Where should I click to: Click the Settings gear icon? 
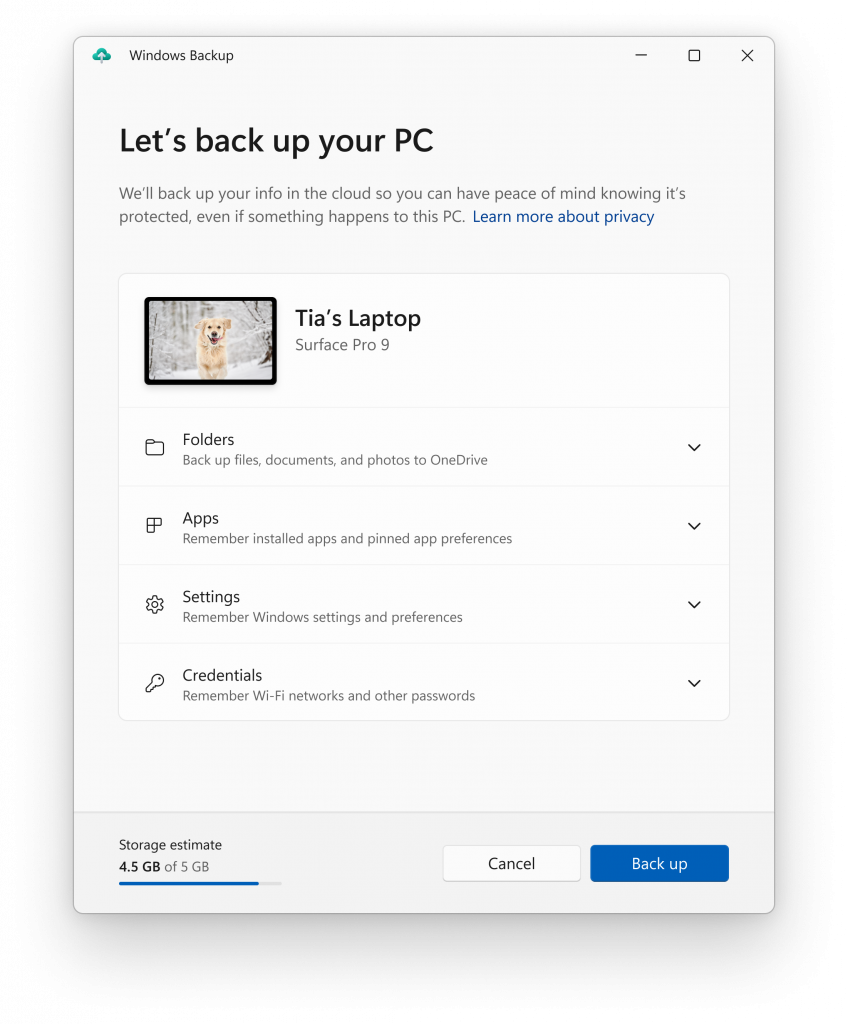(x=155, y=605)
